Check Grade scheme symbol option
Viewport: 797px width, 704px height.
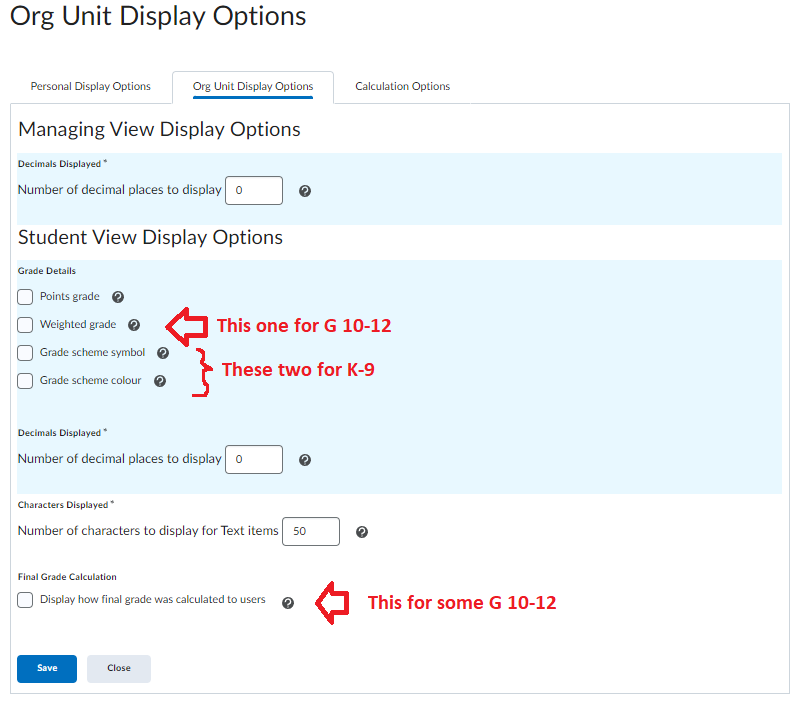tap(25, 353)
